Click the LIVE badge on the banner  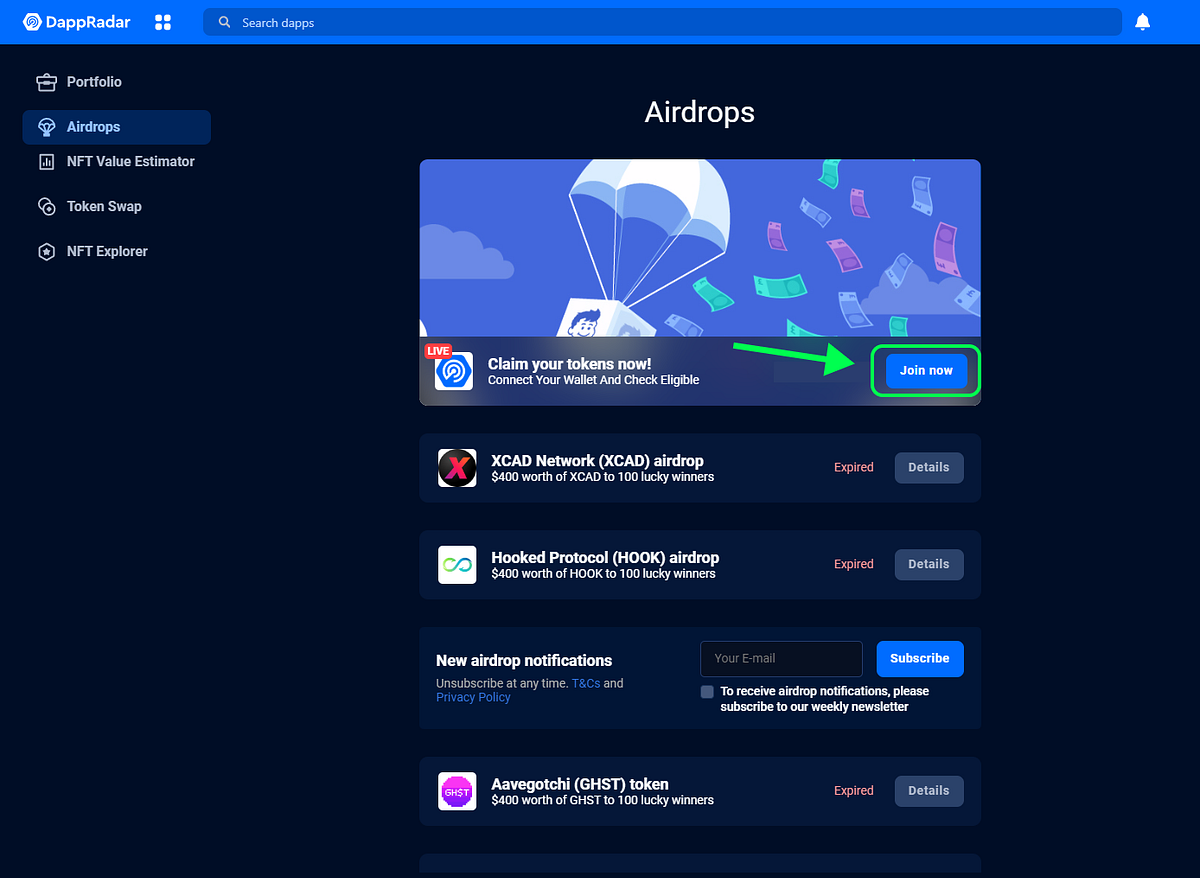coord(438,351)
